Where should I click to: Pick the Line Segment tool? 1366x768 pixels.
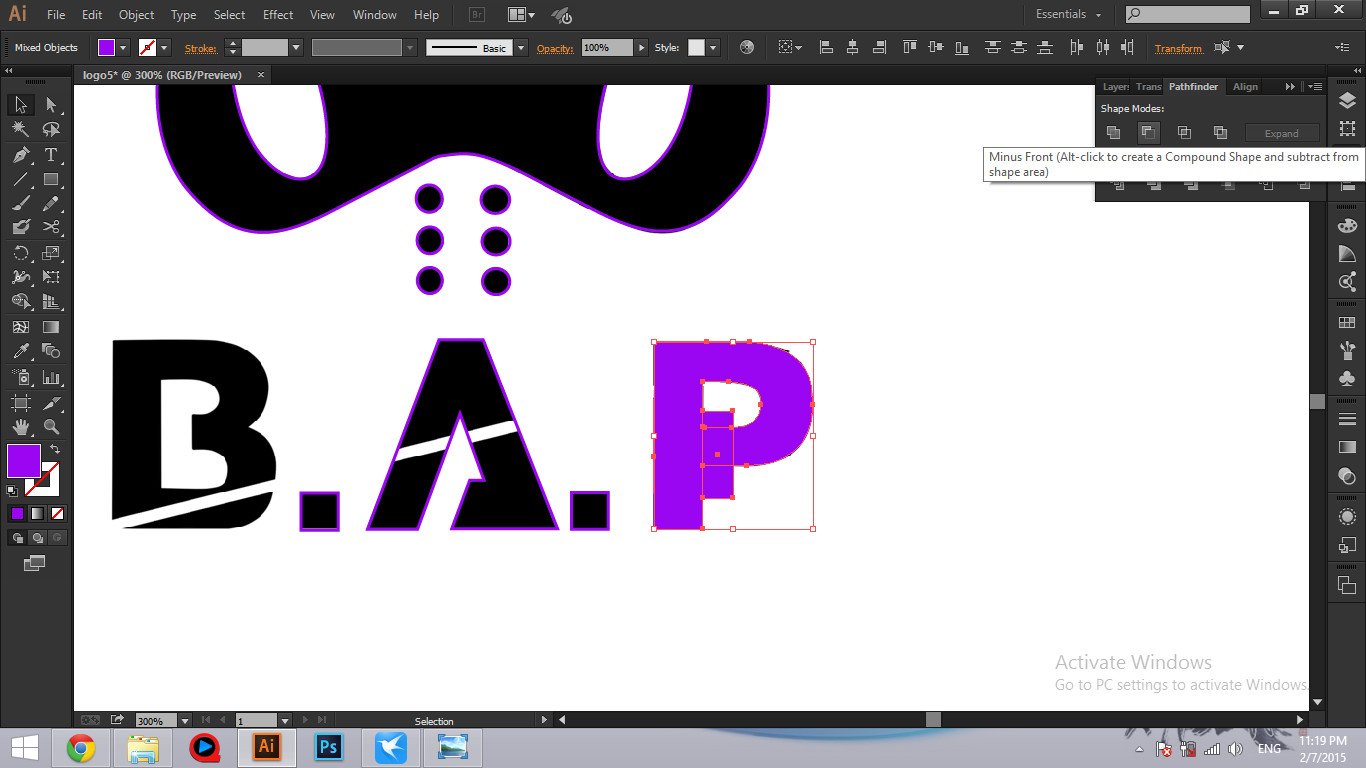21,180
